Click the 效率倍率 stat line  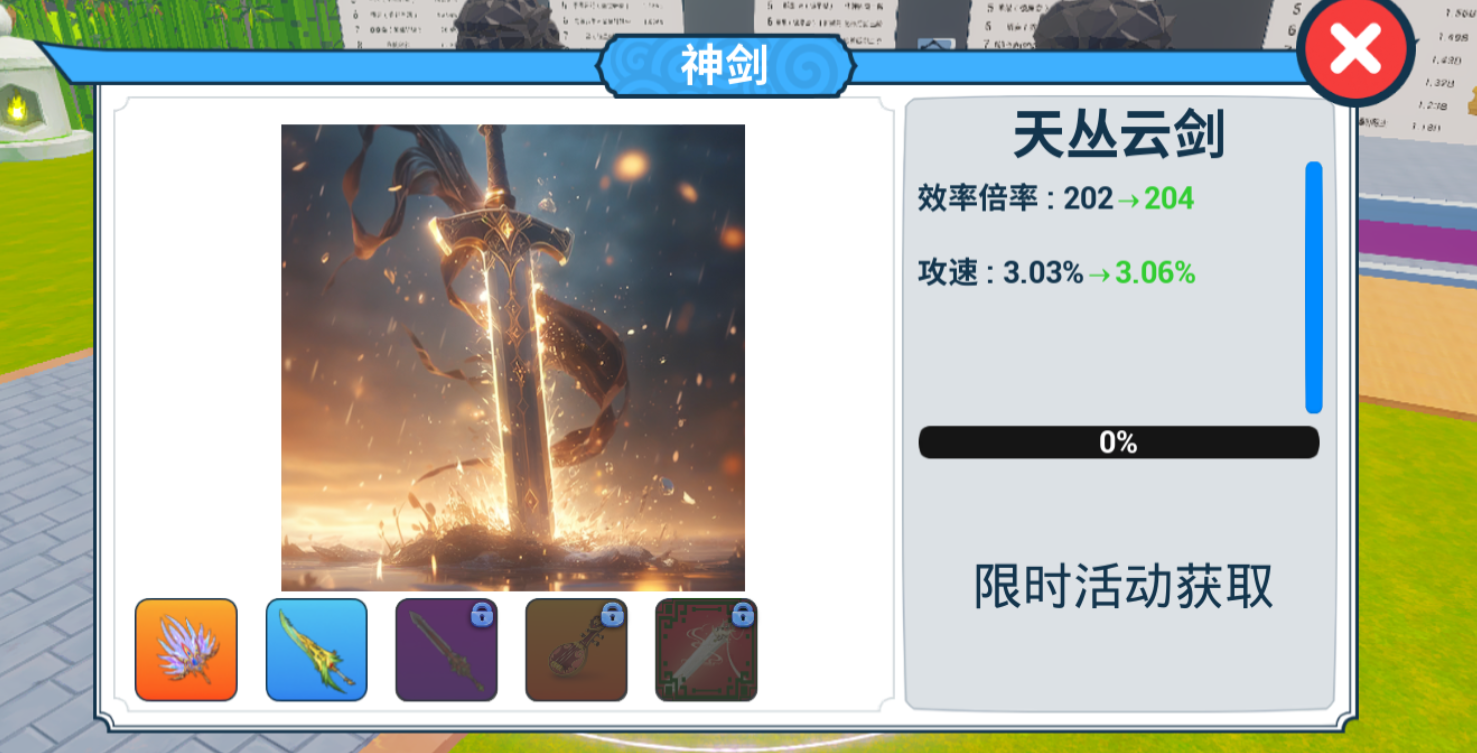coord(1056,199)
